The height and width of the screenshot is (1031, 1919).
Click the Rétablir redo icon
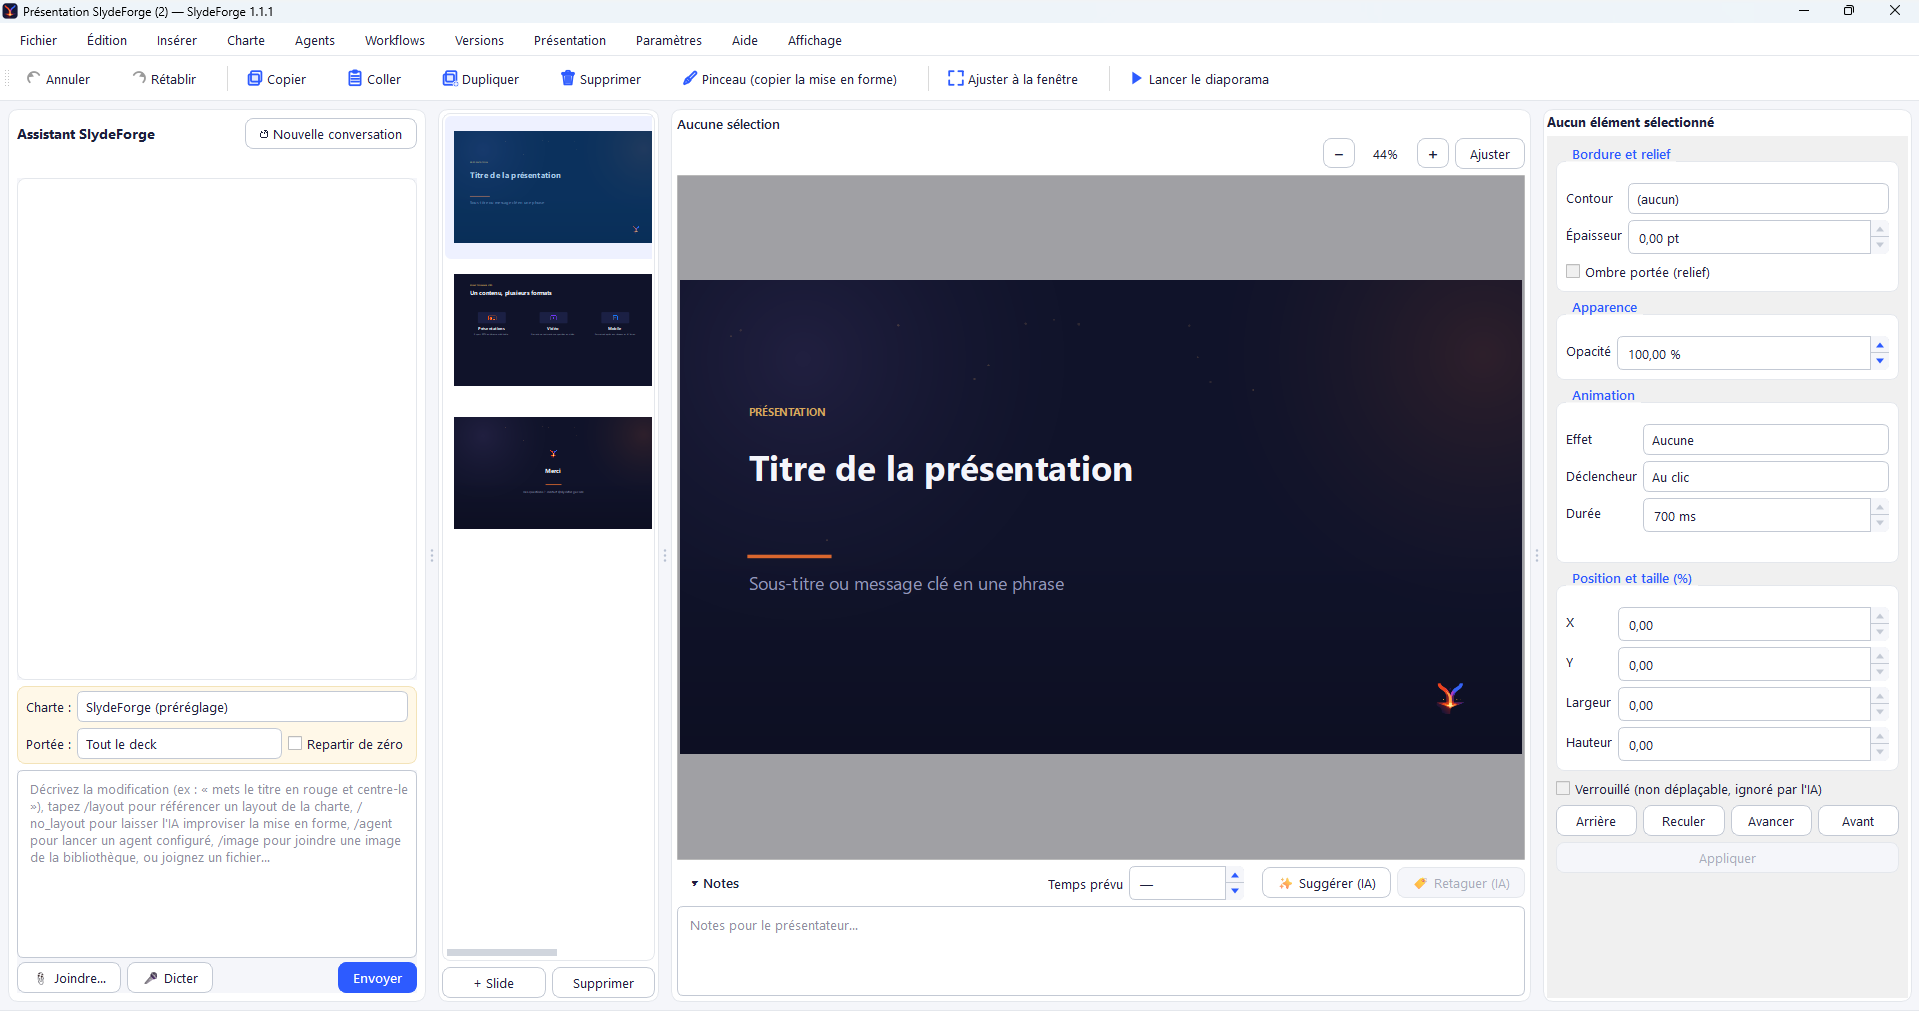pos(139,78)
